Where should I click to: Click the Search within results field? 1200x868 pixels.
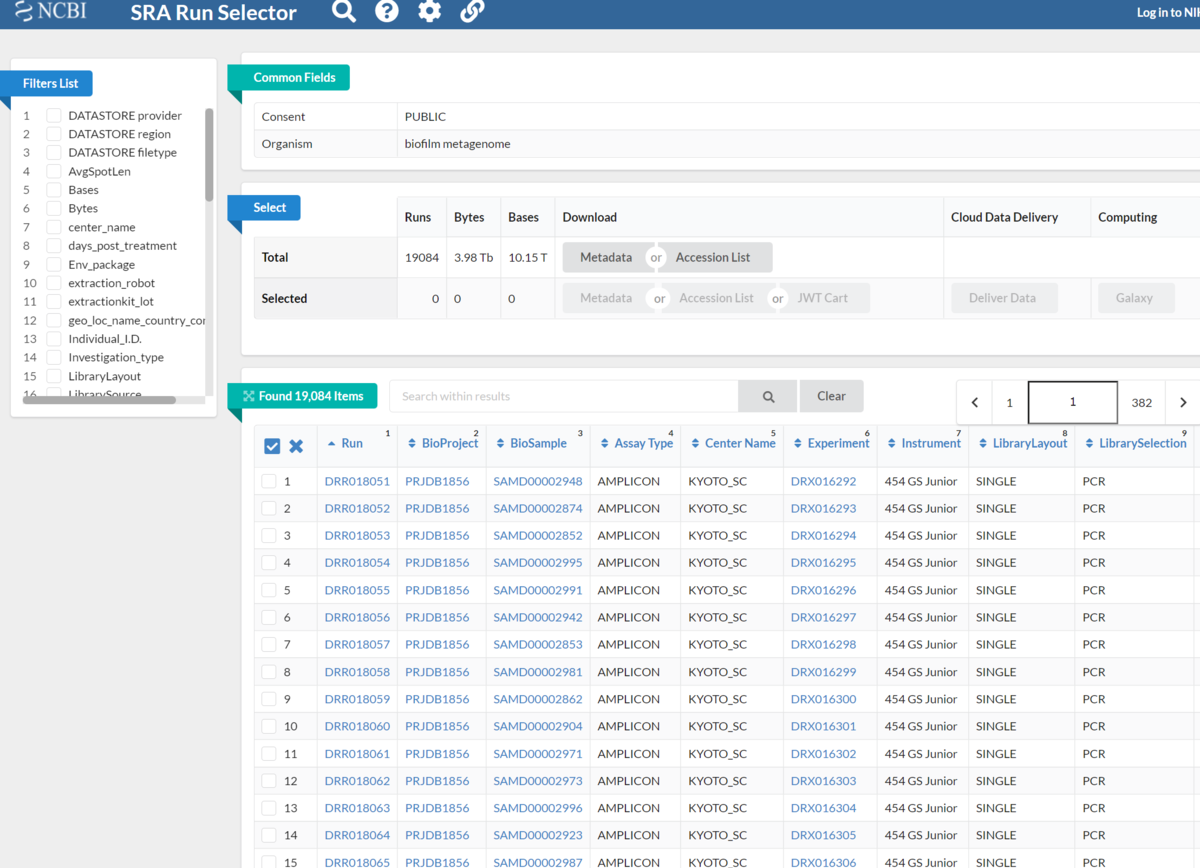pyautogui.click(x=564, y=396)
